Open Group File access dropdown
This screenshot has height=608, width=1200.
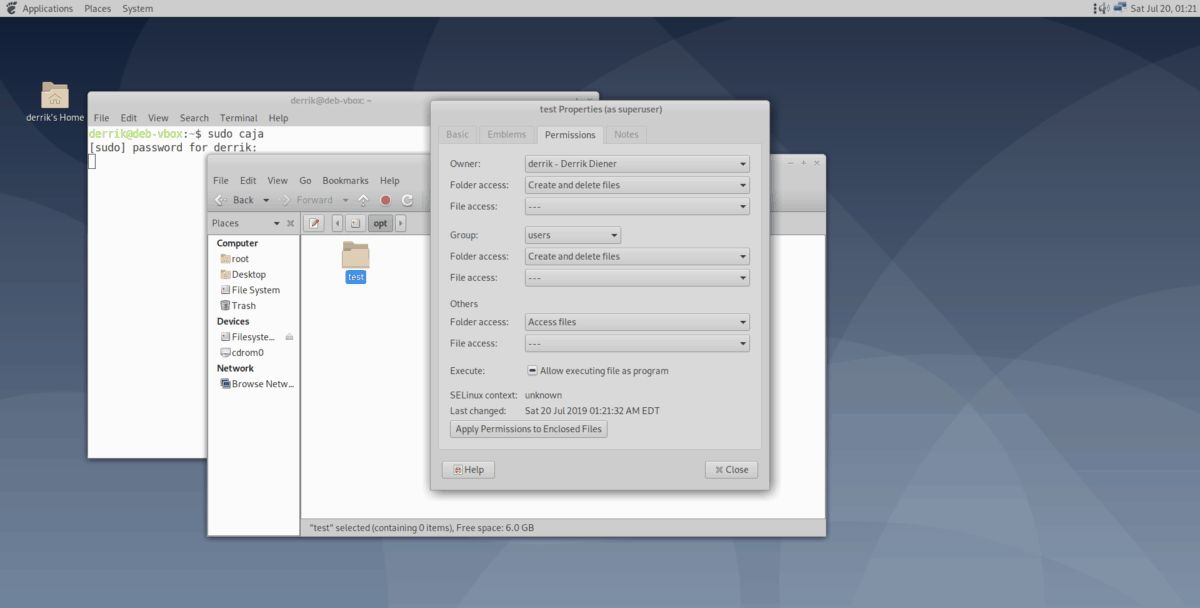coord(637,279)
